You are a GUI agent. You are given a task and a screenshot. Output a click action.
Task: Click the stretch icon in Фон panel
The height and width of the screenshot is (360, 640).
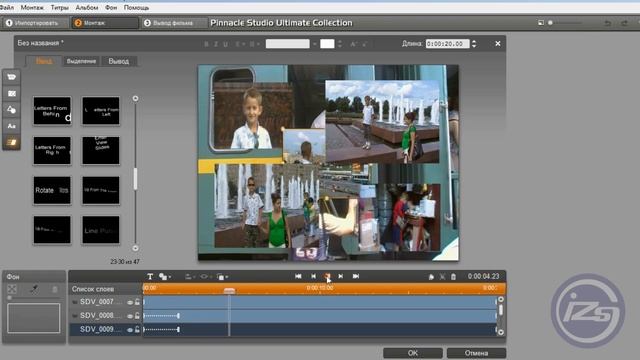point(12,289)
